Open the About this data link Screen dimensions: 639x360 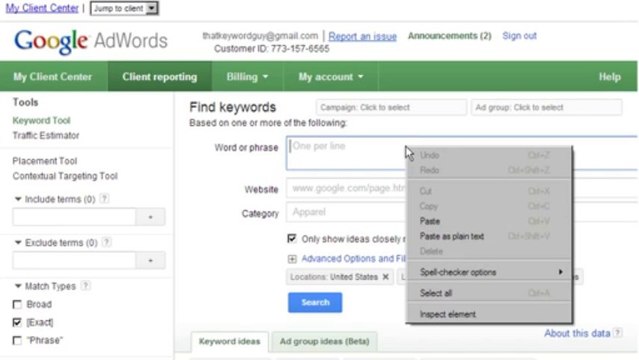tap(577, 333)
